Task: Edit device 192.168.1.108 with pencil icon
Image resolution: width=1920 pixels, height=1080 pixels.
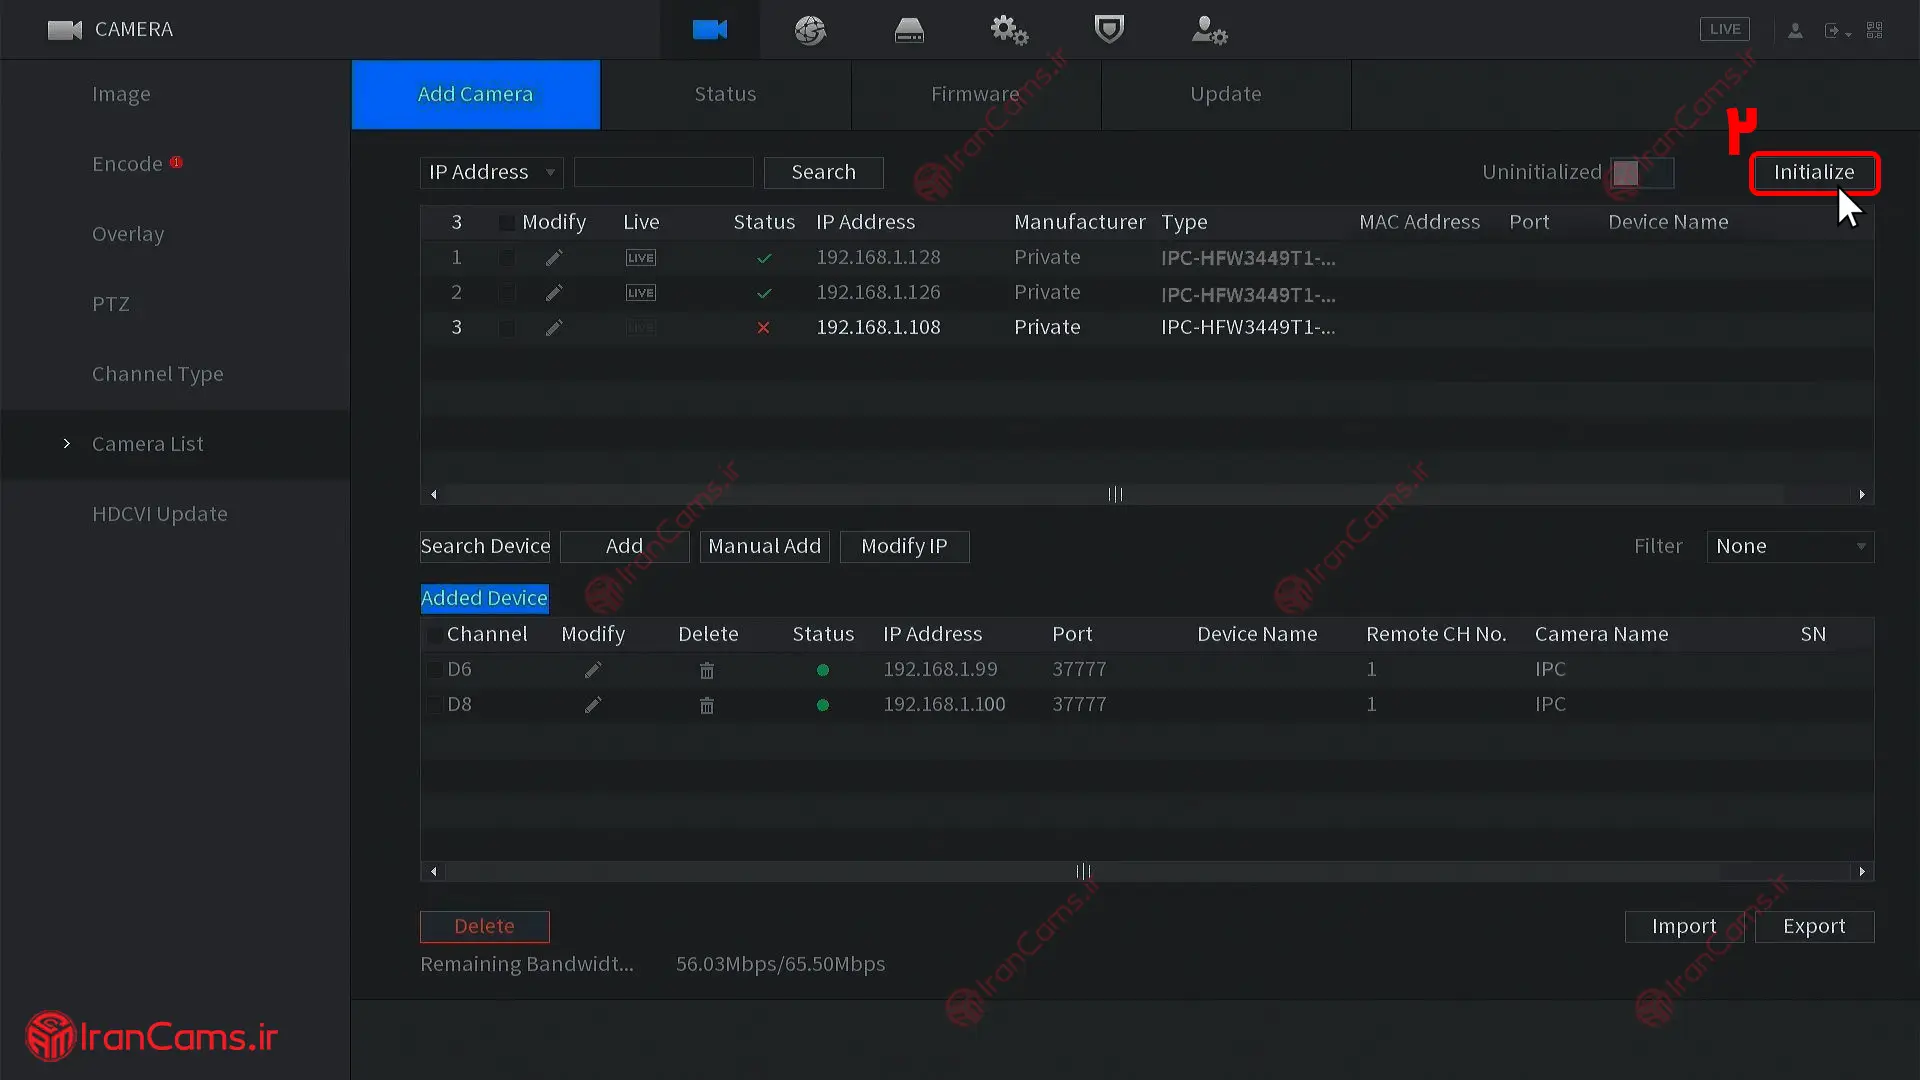Action: coord(554,328)
